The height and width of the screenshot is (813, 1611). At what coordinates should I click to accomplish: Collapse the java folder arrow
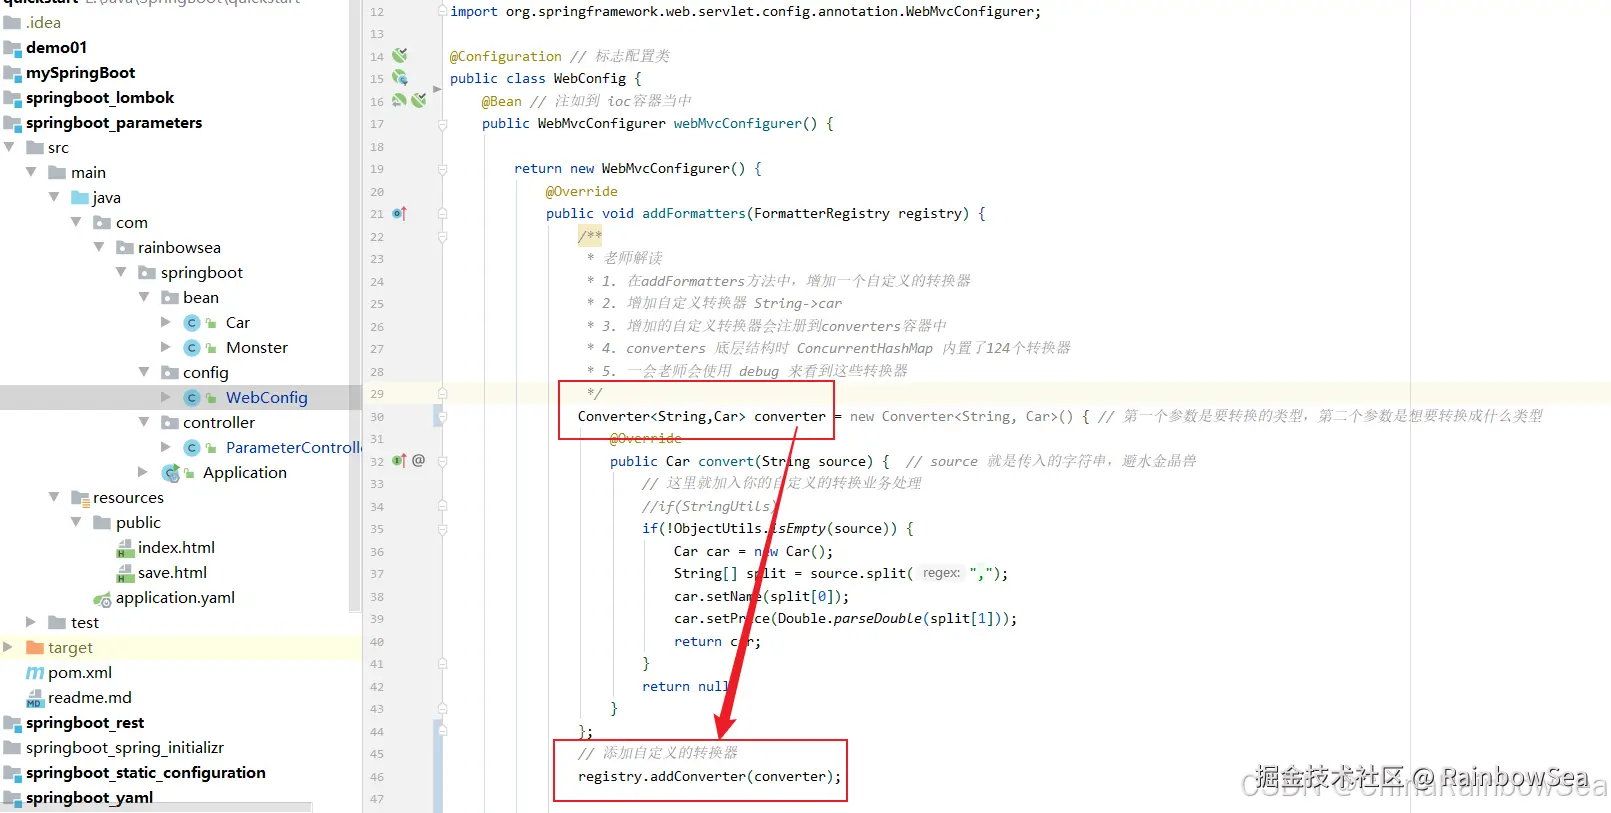54,197
